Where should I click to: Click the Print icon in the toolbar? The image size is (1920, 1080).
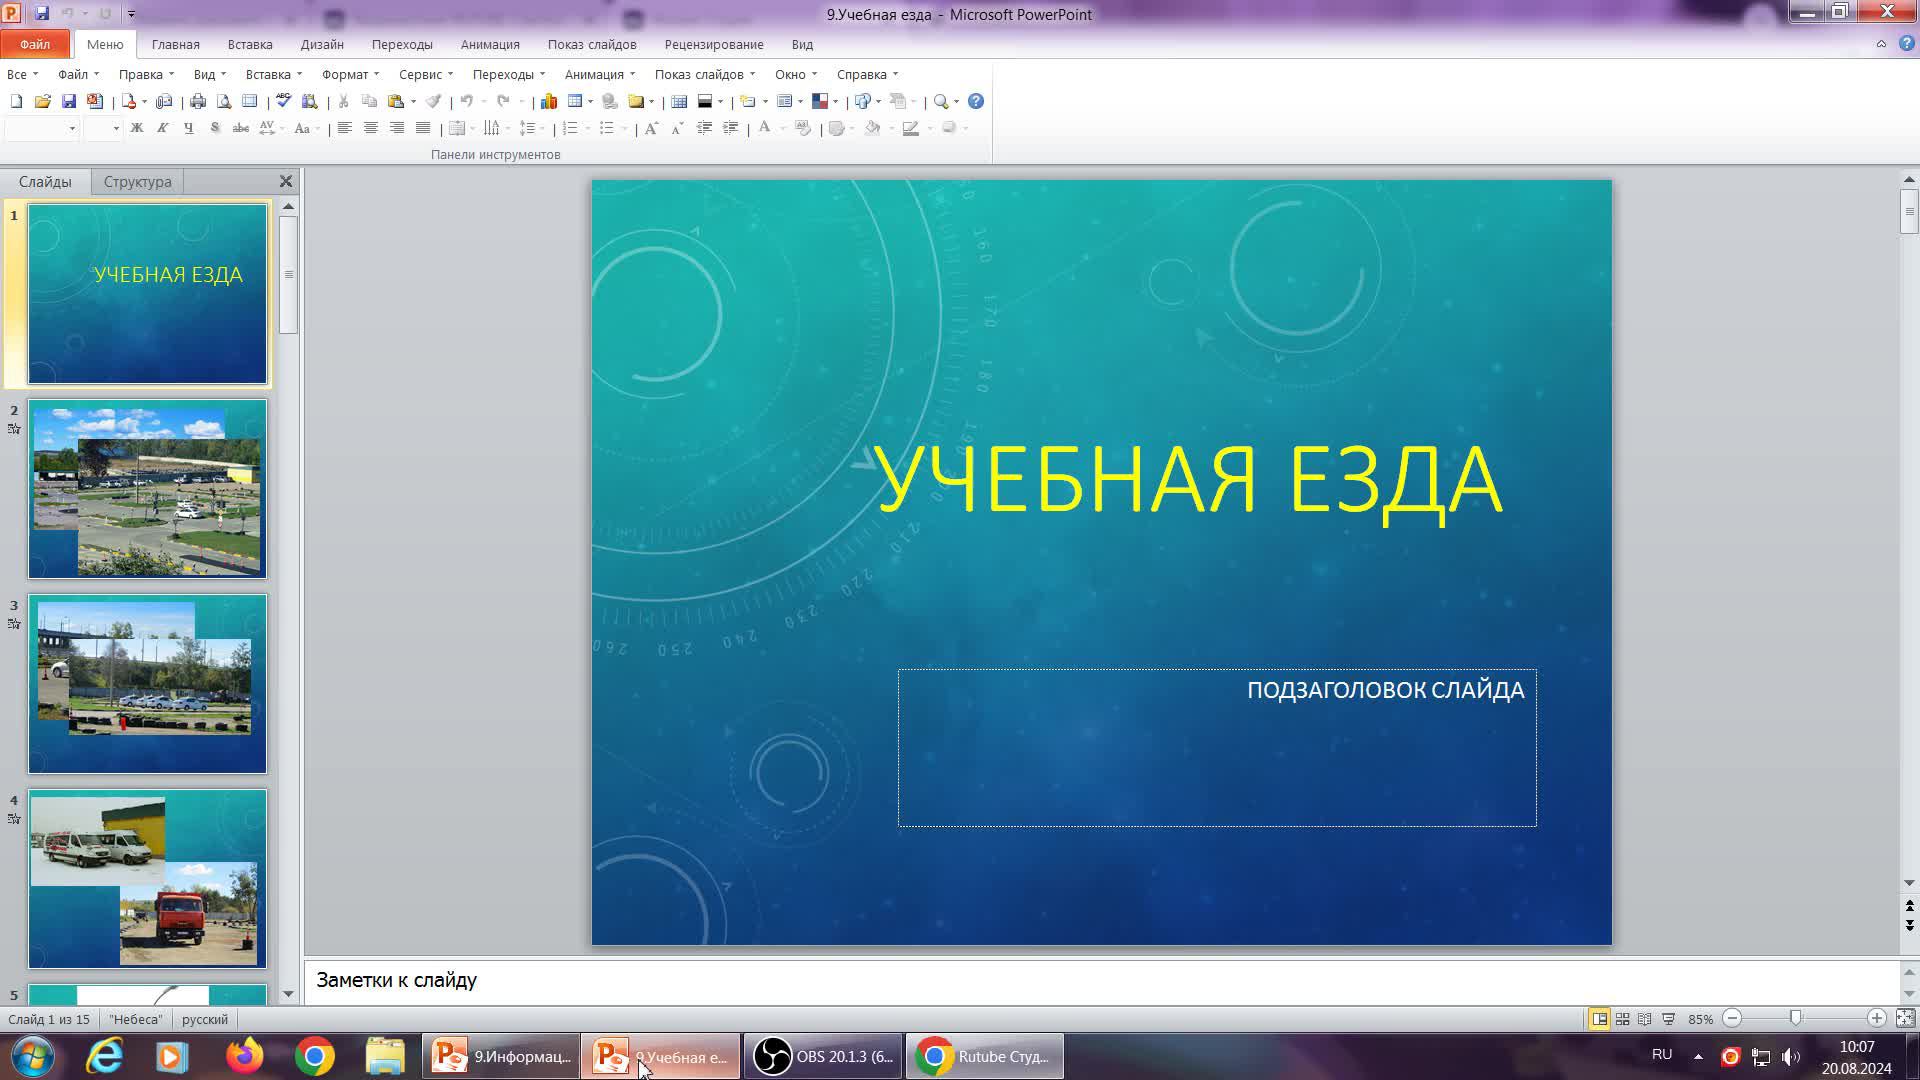tap(198, 101)
